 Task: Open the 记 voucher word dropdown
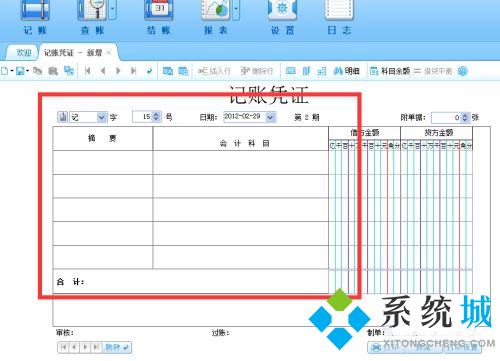click(101, 117)
